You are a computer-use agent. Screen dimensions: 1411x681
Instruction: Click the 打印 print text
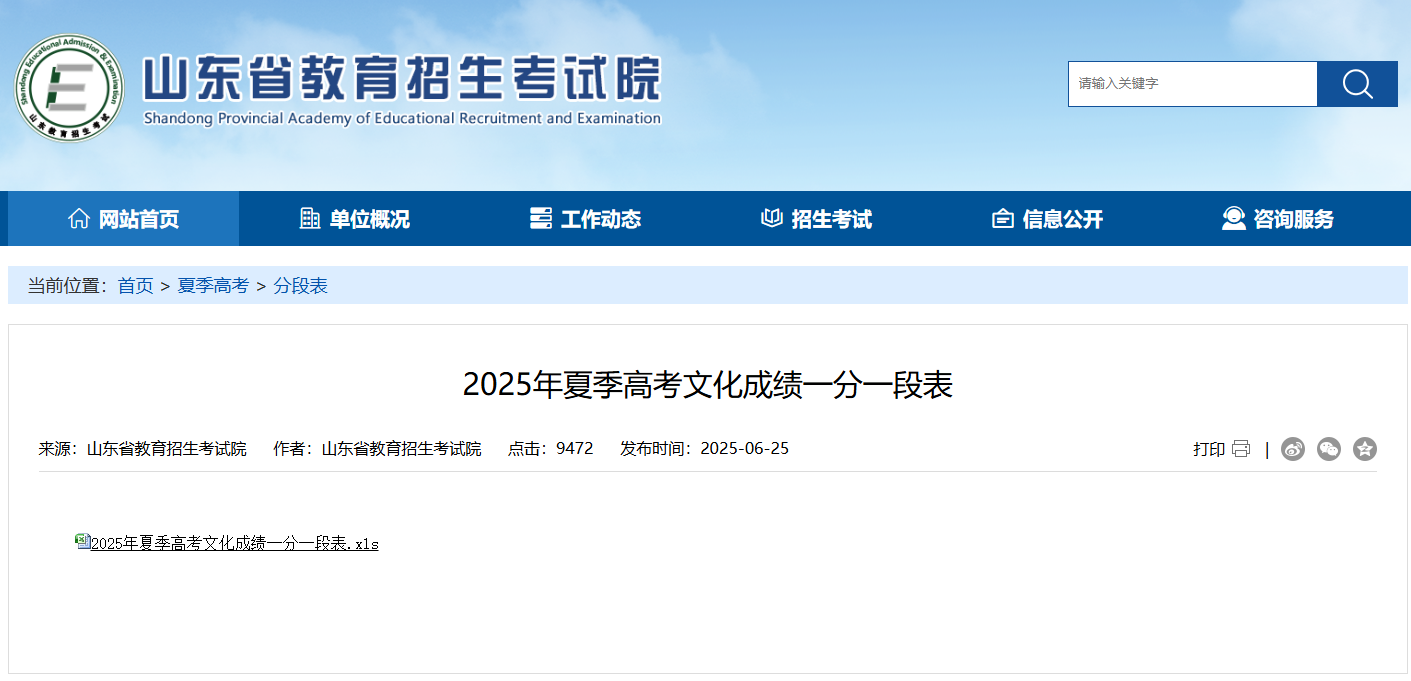[1209, 449]
